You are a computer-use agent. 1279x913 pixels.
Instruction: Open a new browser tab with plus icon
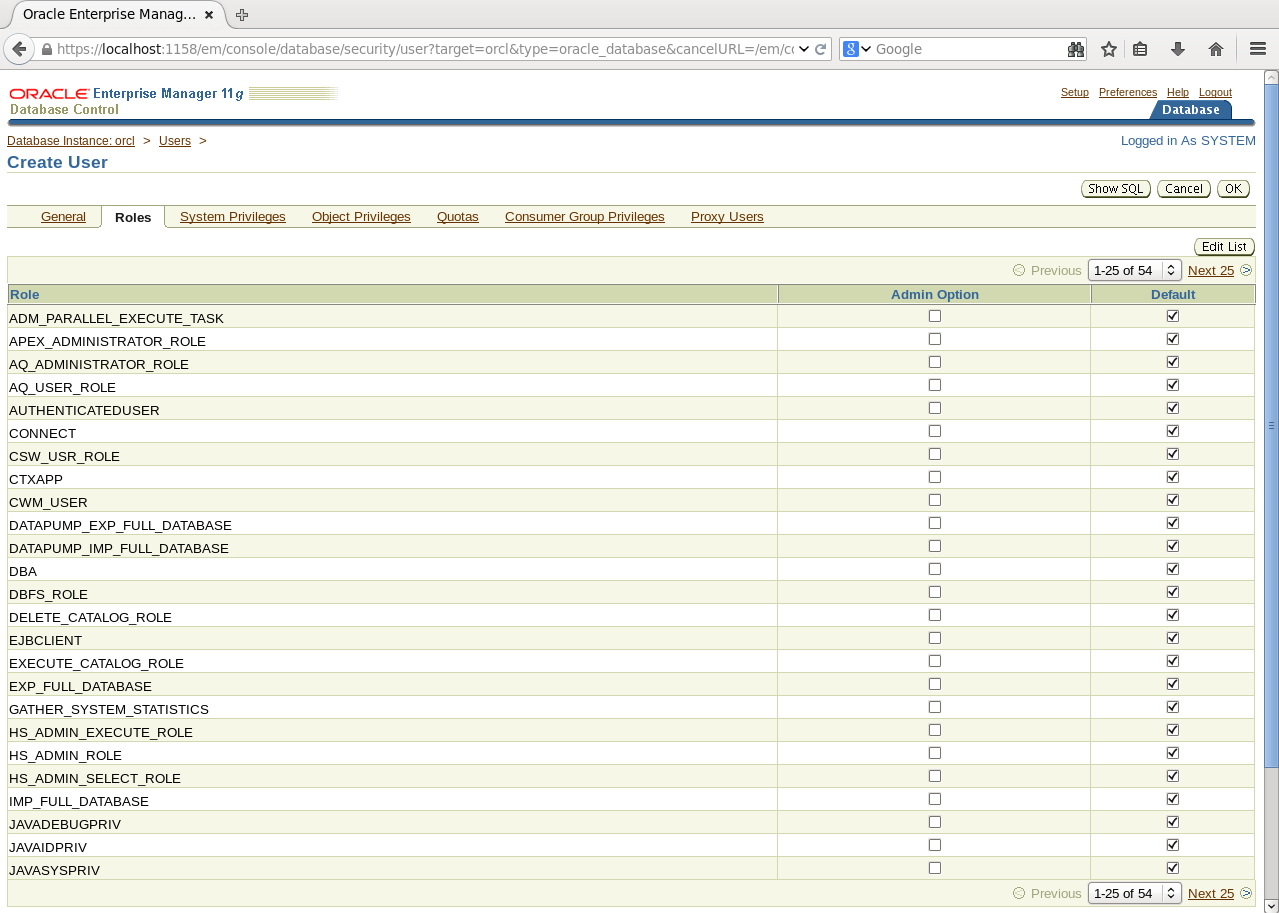pyautogui.click(x=242, y=14)
